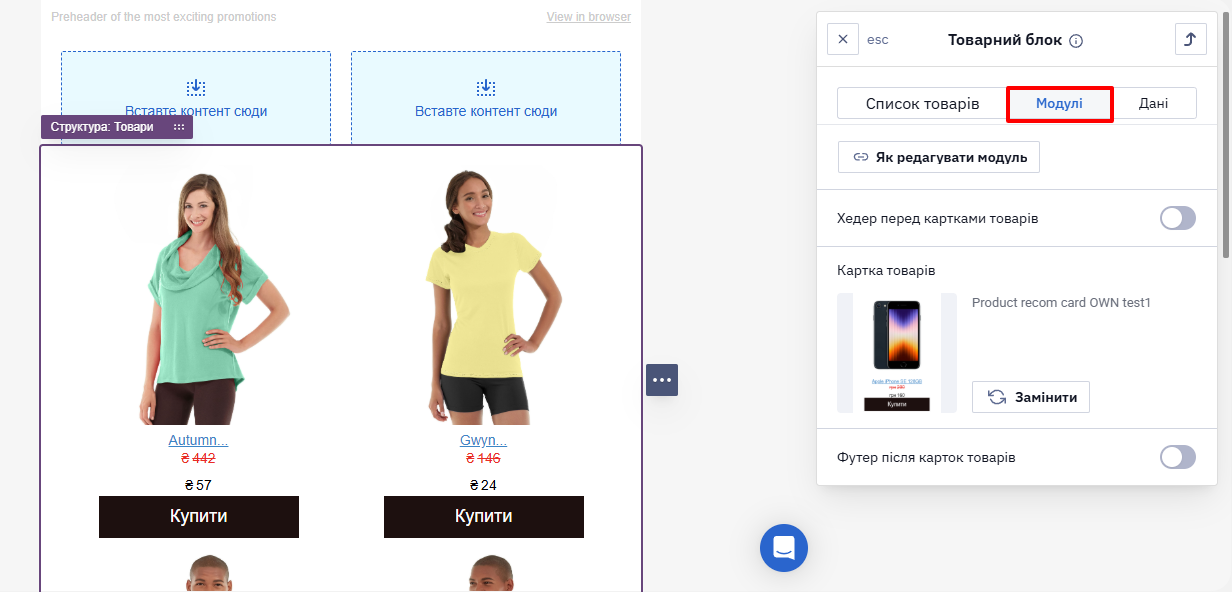Open the chat support bubble

[x=784, y=547]
